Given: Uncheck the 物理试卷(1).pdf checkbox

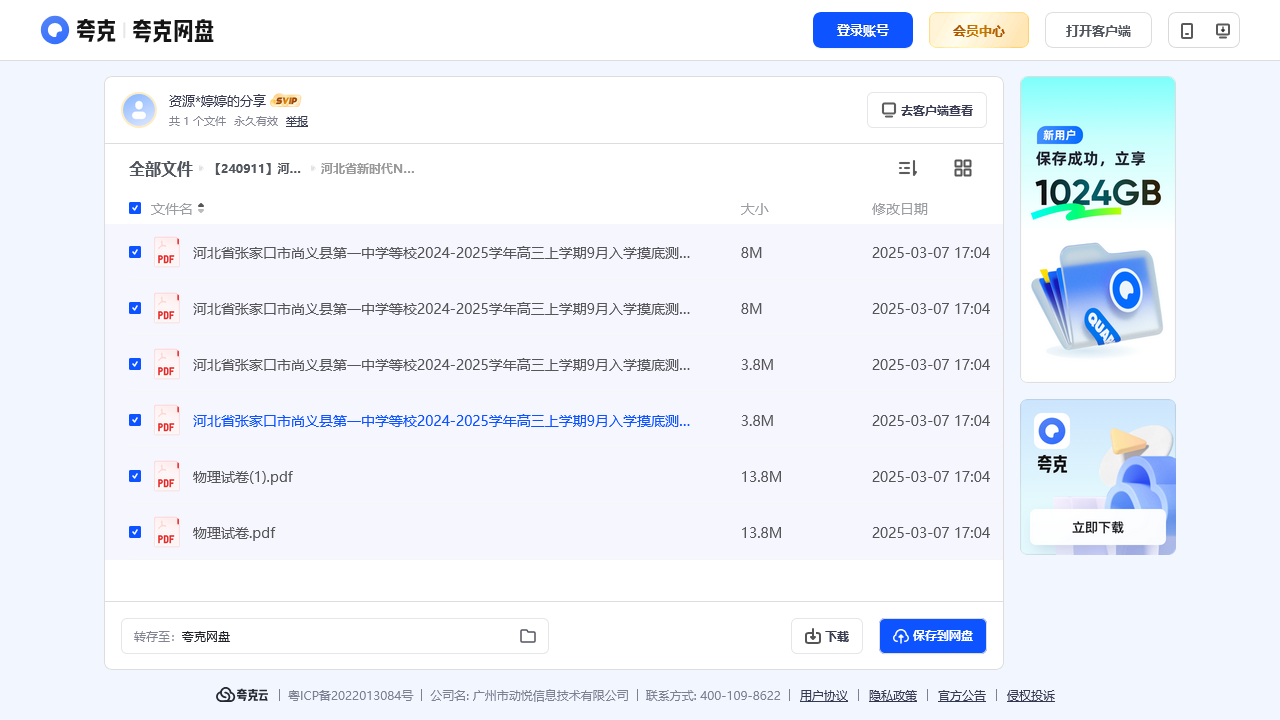Looking at the screenshot, I should click(135, 476).
